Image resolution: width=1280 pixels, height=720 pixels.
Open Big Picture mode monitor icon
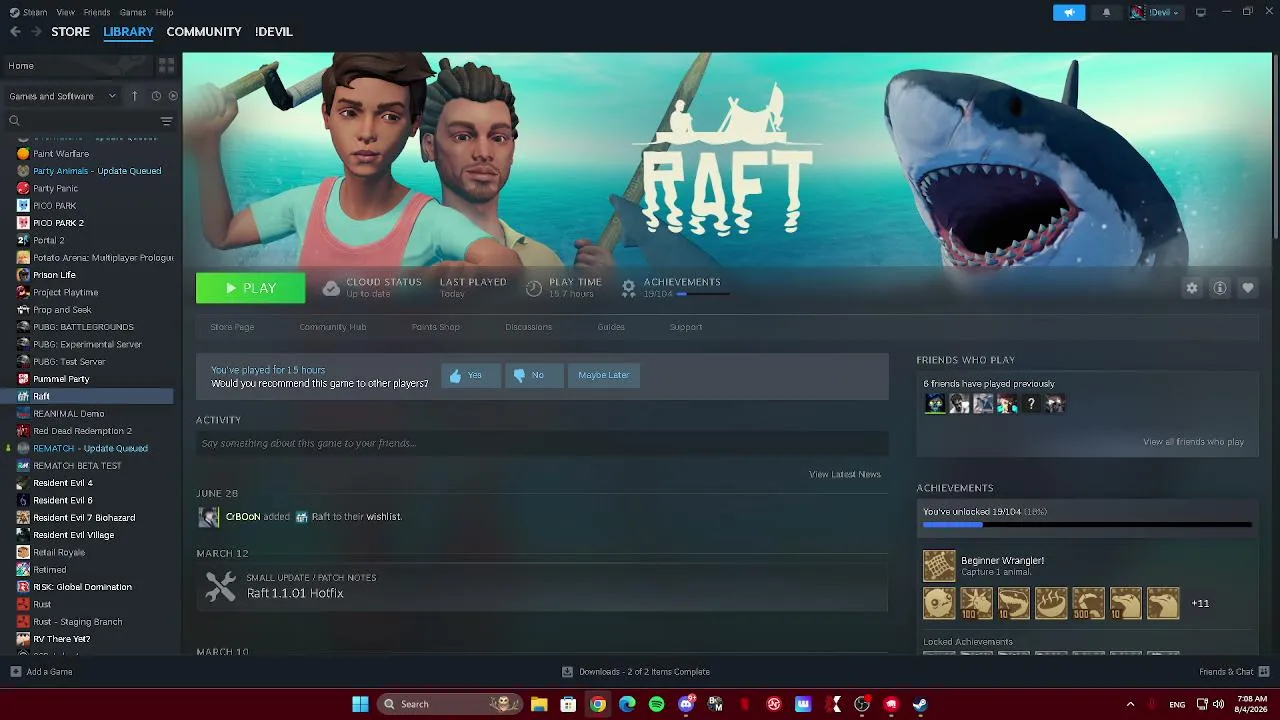[x=1201, y=12]
